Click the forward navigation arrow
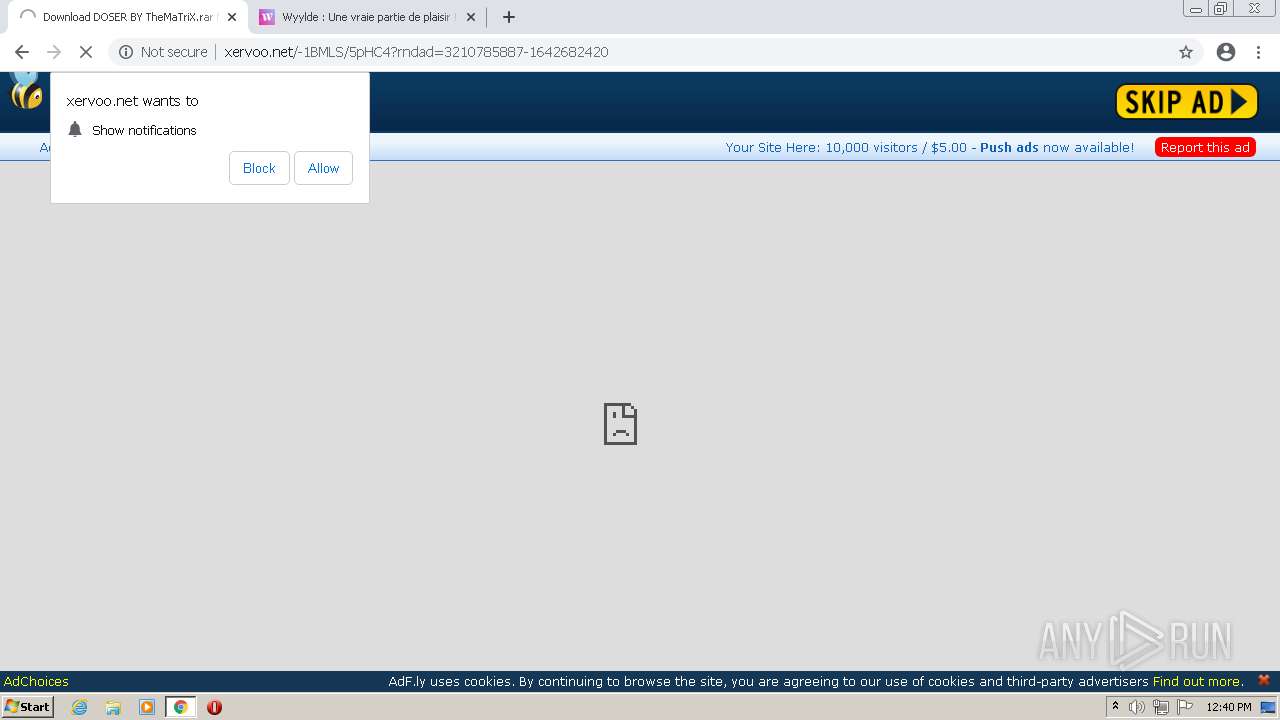Viewport: 1280px width, 720px height. coord(54,52)
